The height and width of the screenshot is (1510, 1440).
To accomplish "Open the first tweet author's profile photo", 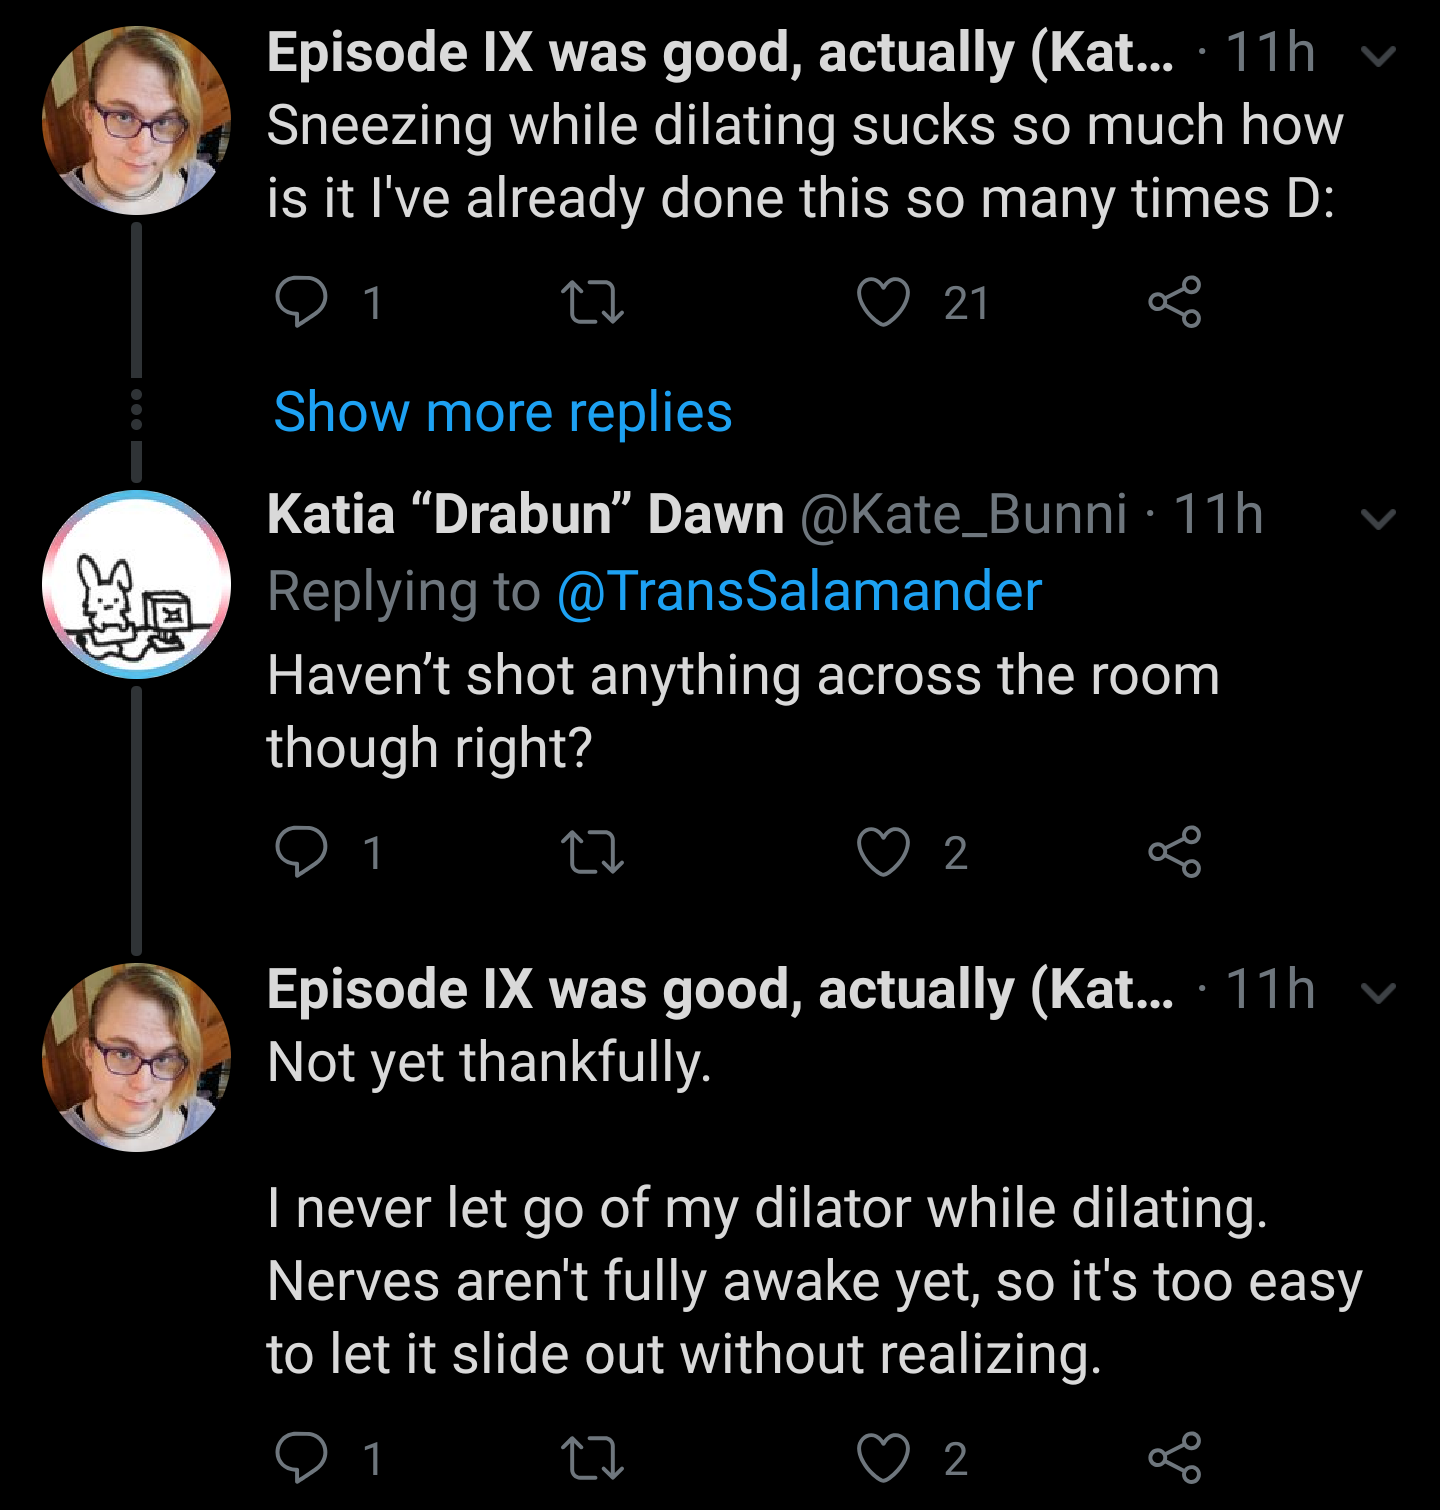I will coord(136,121).
